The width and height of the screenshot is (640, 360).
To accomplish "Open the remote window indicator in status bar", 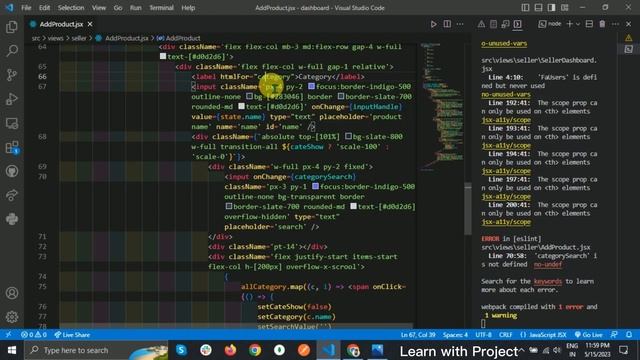I will click(8, 335).
